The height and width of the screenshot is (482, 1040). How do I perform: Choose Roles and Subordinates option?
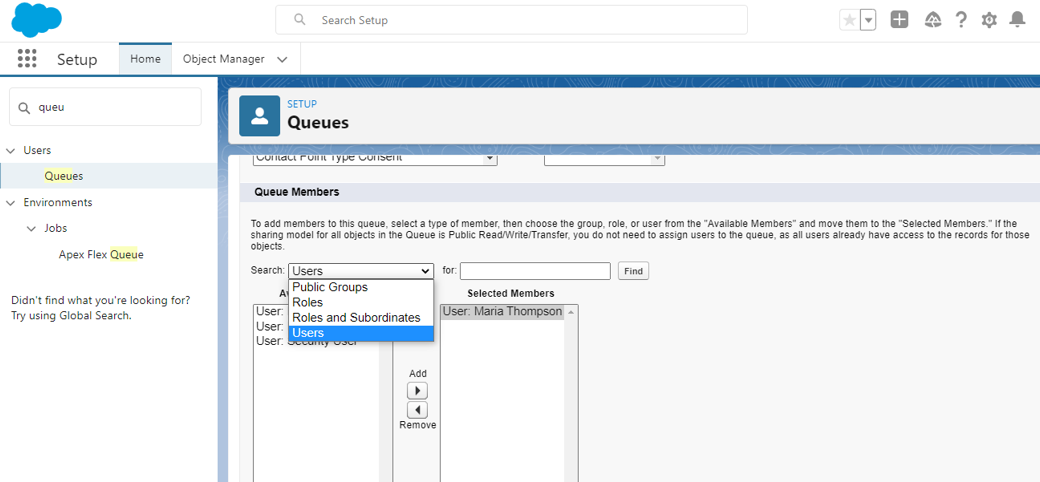point(361,318)
